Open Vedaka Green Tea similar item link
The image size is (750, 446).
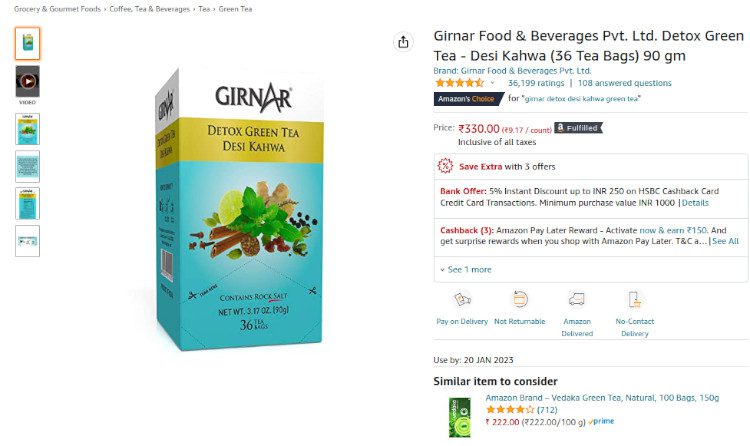[x=602, y=398]
